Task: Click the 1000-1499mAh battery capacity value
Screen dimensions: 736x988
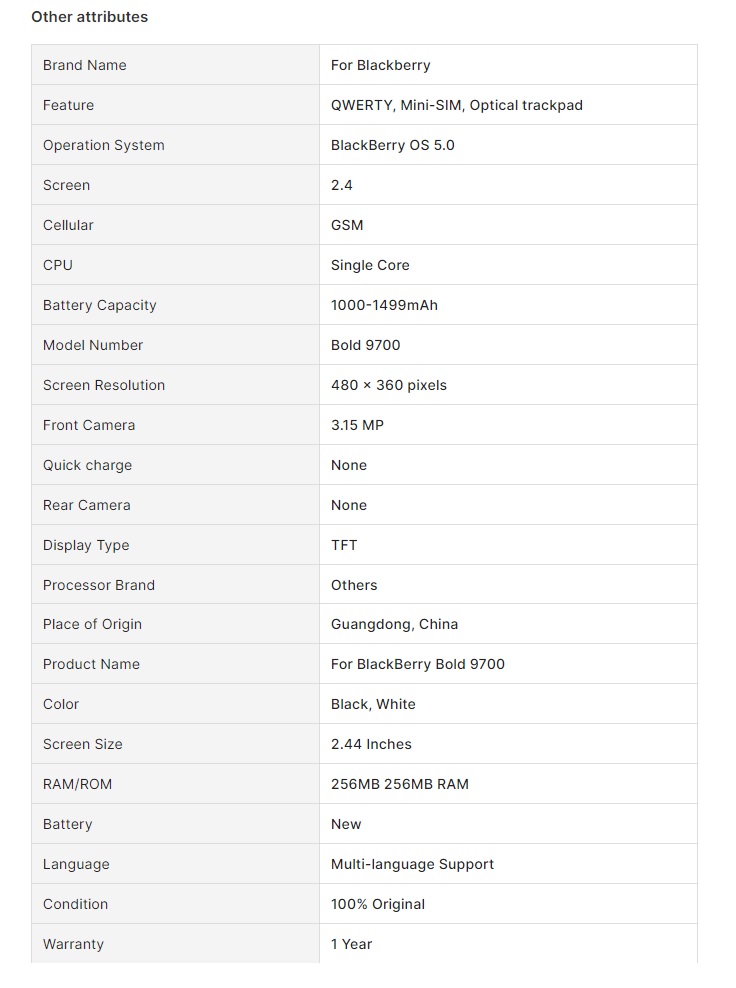Action: (x=384, y=305)
